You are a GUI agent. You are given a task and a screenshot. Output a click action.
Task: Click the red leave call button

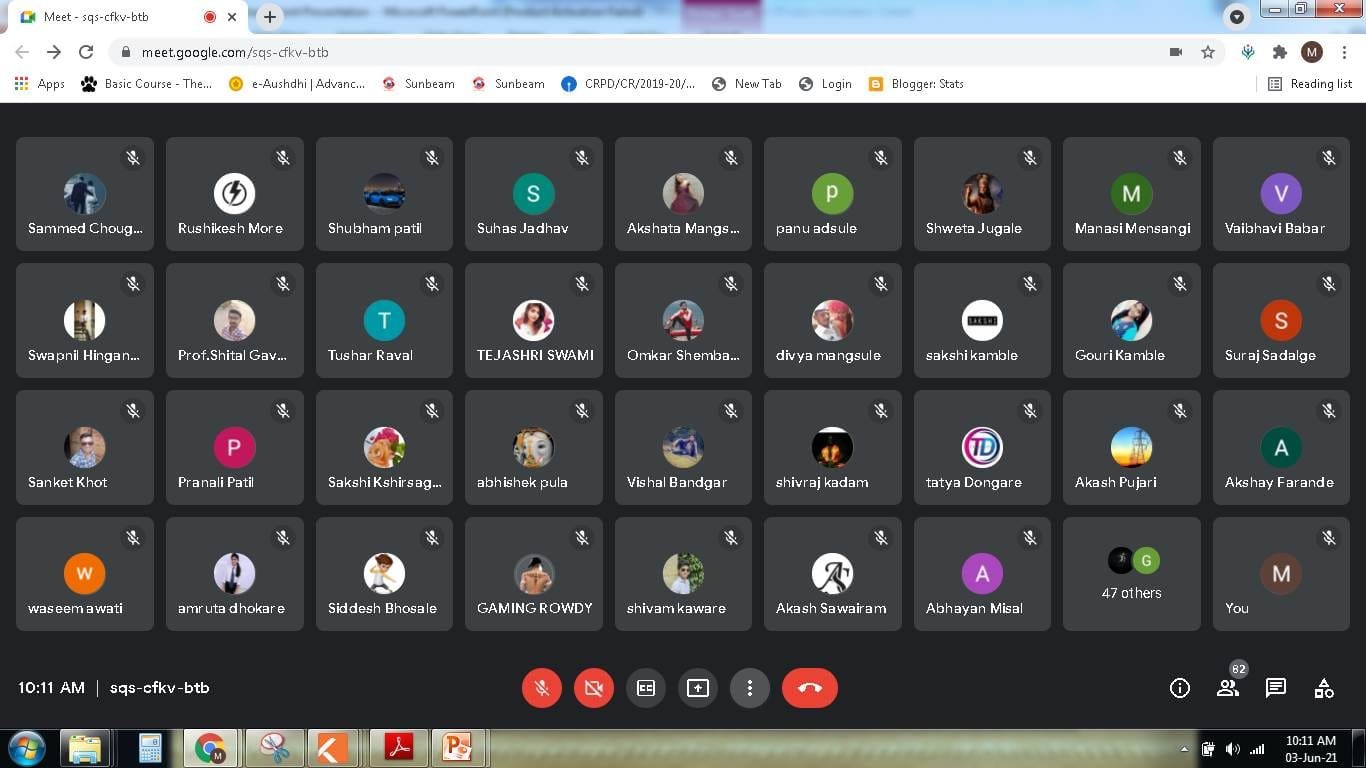pyautogui.click(x=809, y=688)
